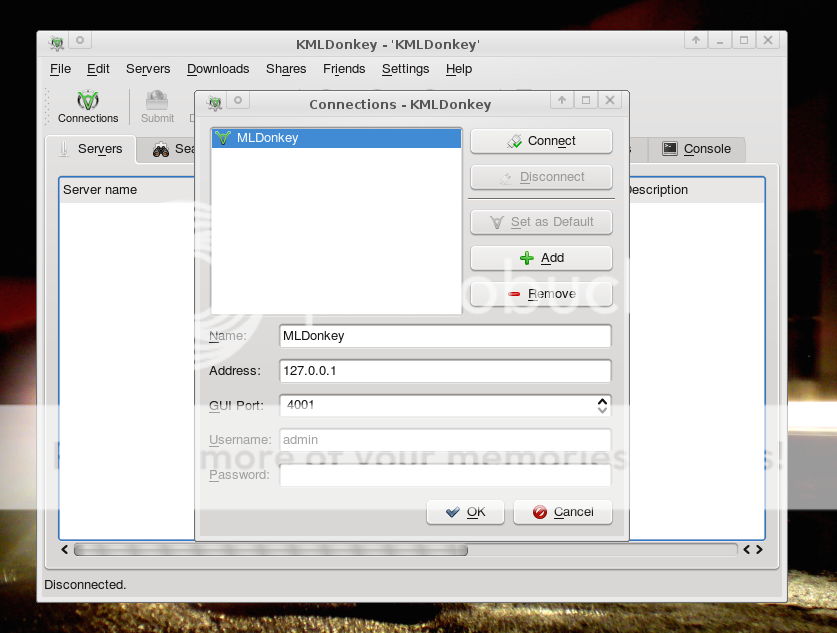Switch to the Console tab
The width and height of the screenshot is (837, 633).
click(x=697, y=149)
